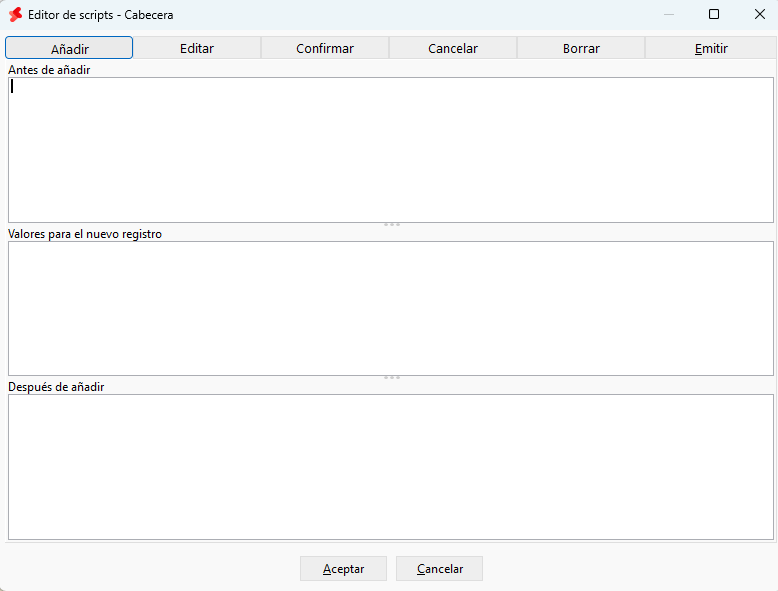Minimize the script editor window
Screen dimensions: 778x591
click(669, 14)
